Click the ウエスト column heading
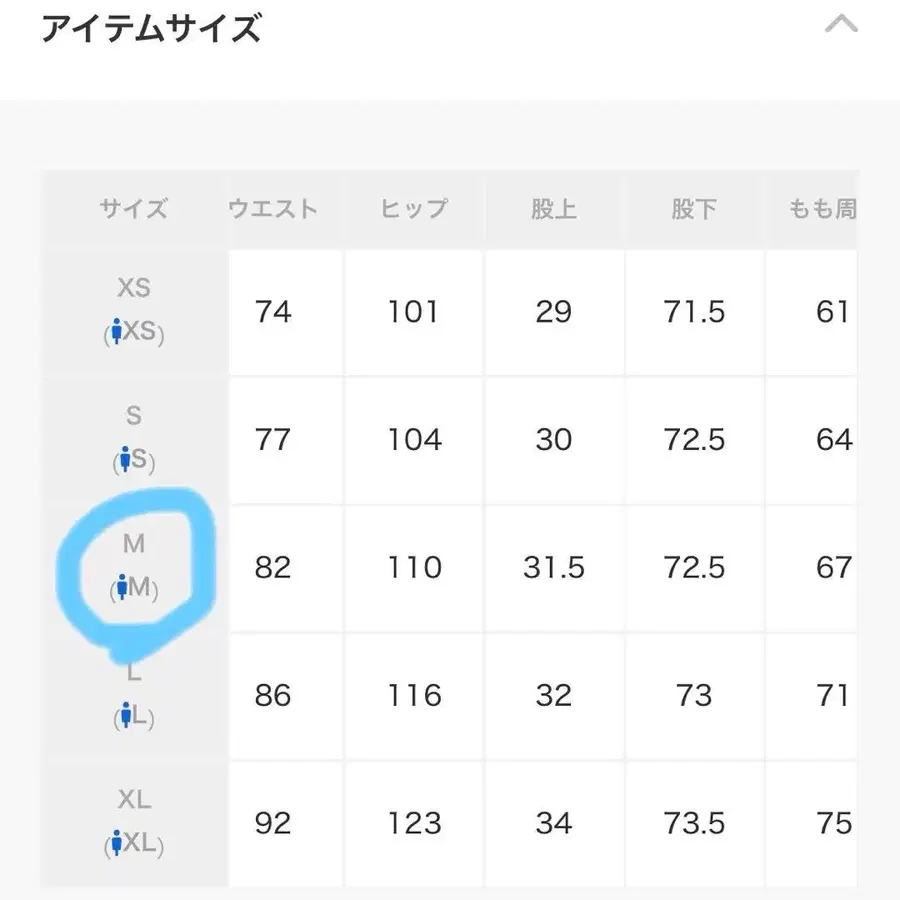900x900 pixels. (272, 208)
